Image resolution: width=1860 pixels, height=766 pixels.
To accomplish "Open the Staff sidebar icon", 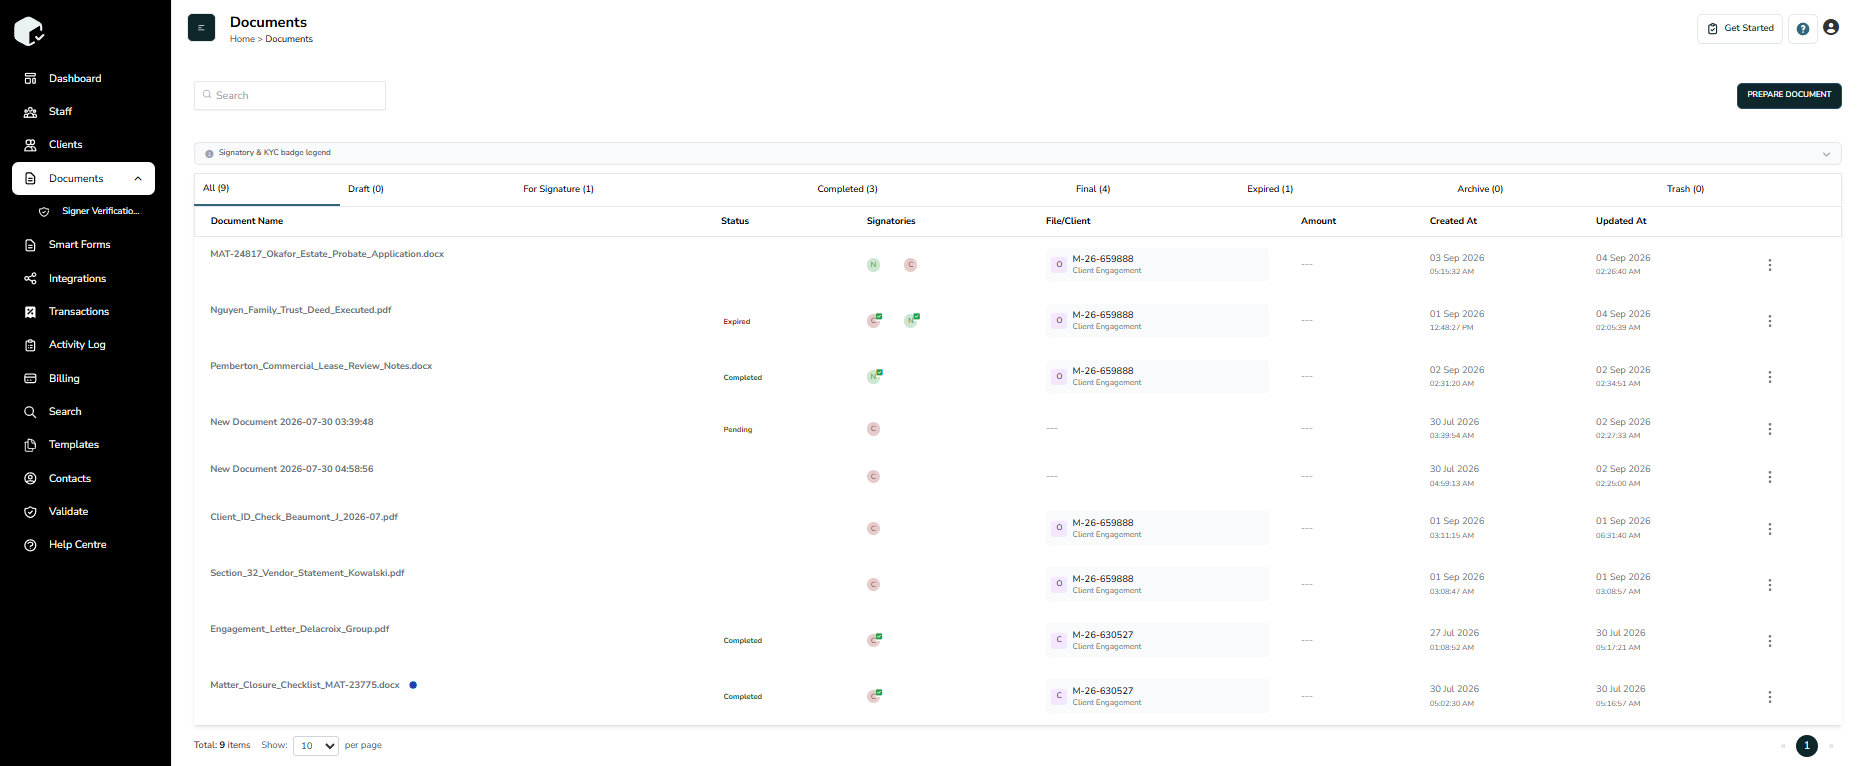I will 30,112.
